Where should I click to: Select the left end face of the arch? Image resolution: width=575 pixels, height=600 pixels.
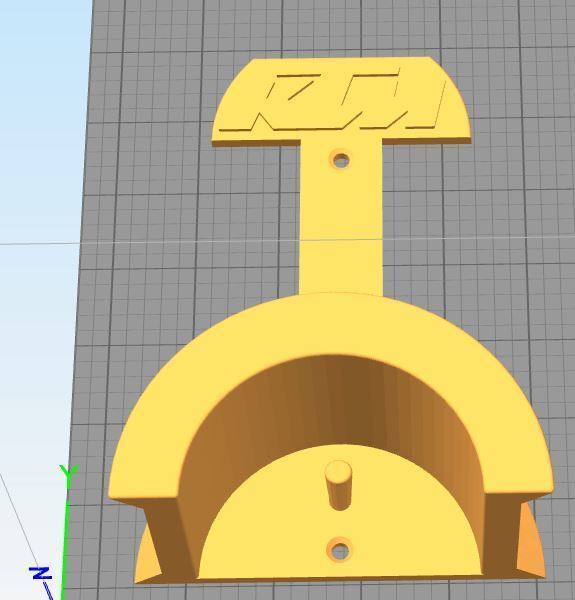(168, 536)
